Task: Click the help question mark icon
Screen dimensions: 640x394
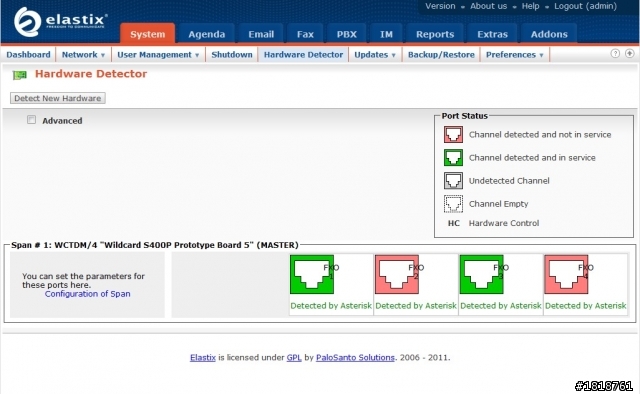Action: pos(615,53)
